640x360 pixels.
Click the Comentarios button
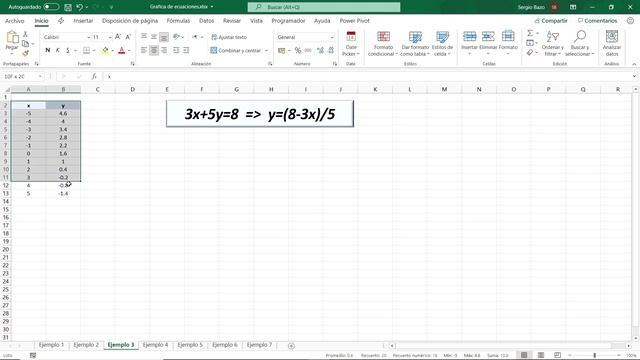pos(598,21)
